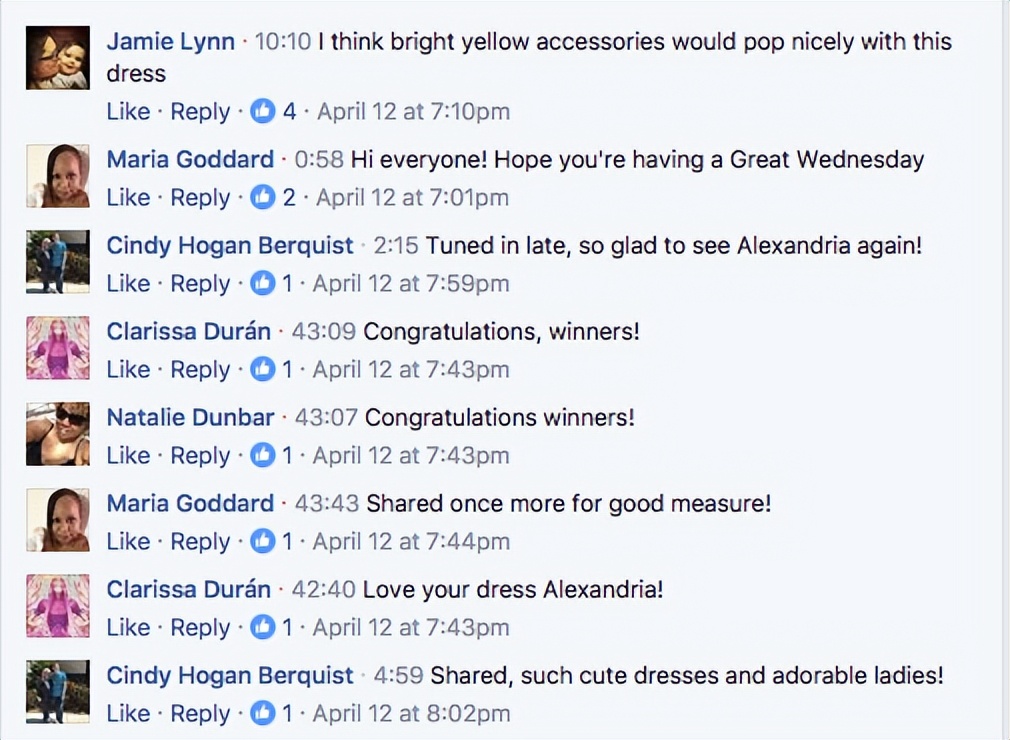Reply to Maria Goddard's 'Hi everyone' comment
Viewport: 1010px width, 740px height.
click(200, 197)
